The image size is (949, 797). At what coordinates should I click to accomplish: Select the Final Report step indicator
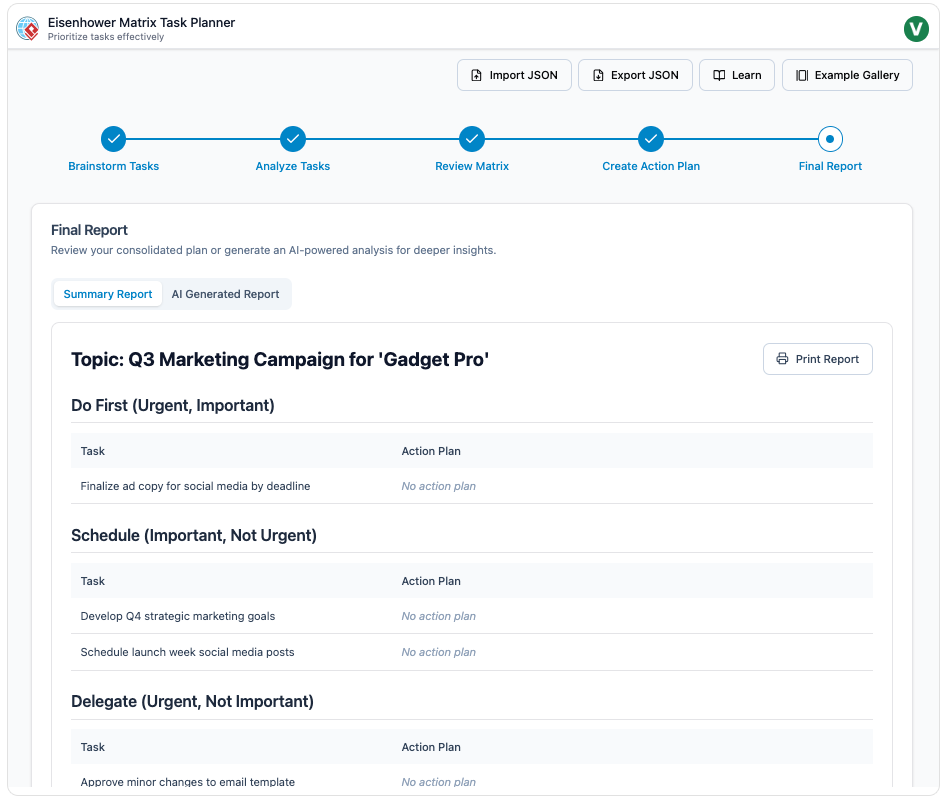point(830,139)
